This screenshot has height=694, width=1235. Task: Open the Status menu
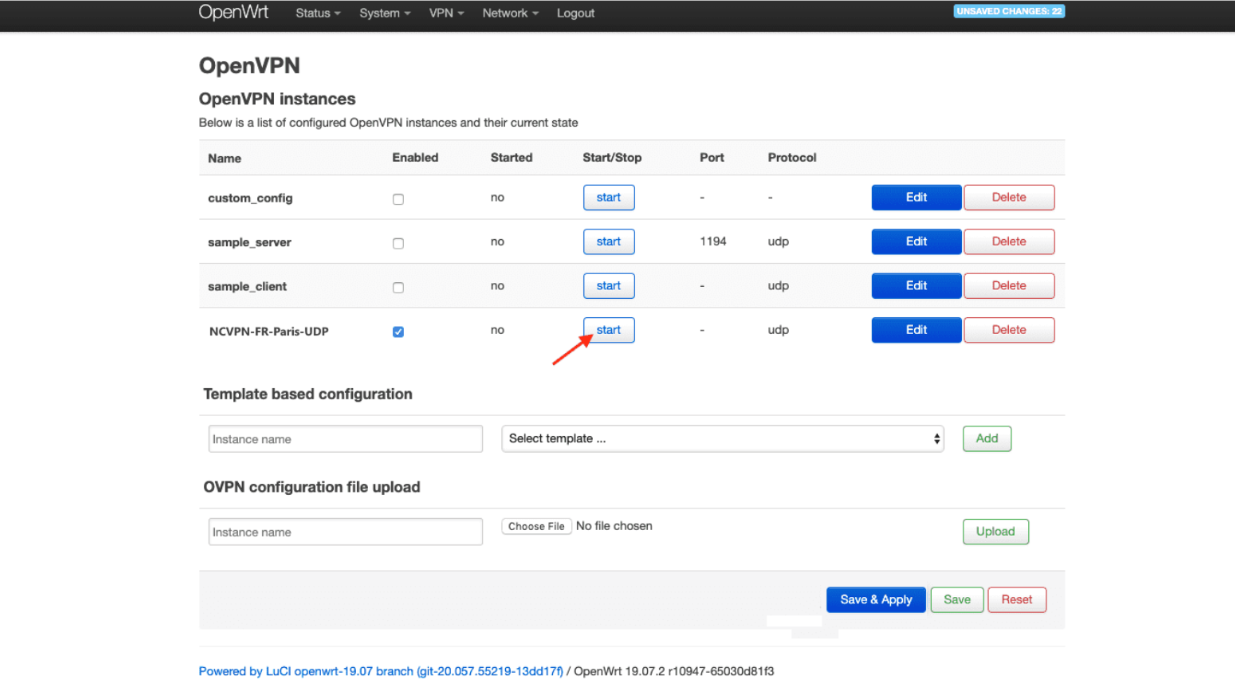click(318, 13)
